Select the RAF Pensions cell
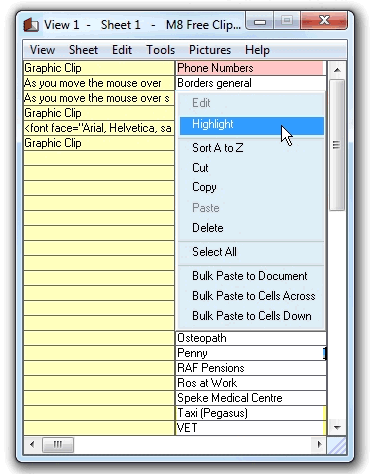 (250, 368)
